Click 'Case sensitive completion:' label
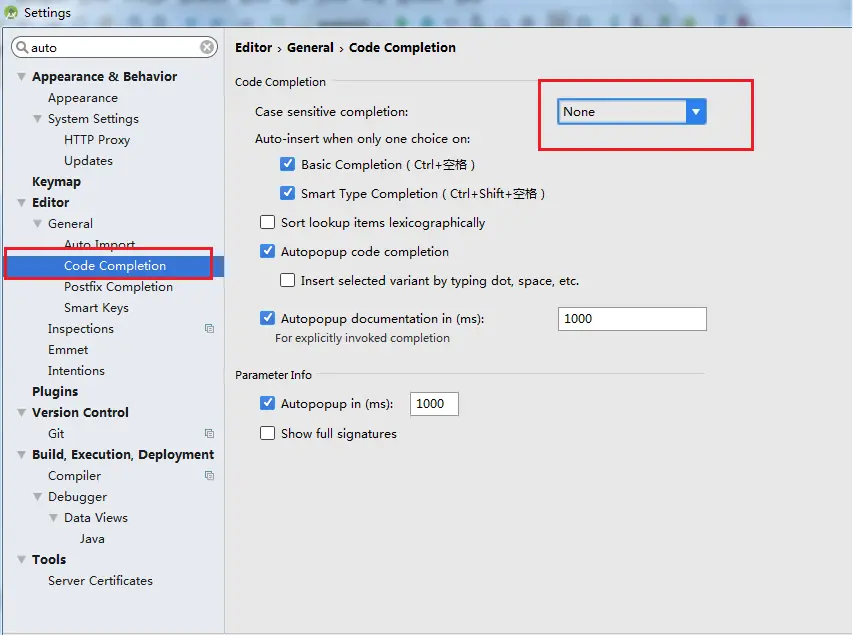 pos(331,112)
